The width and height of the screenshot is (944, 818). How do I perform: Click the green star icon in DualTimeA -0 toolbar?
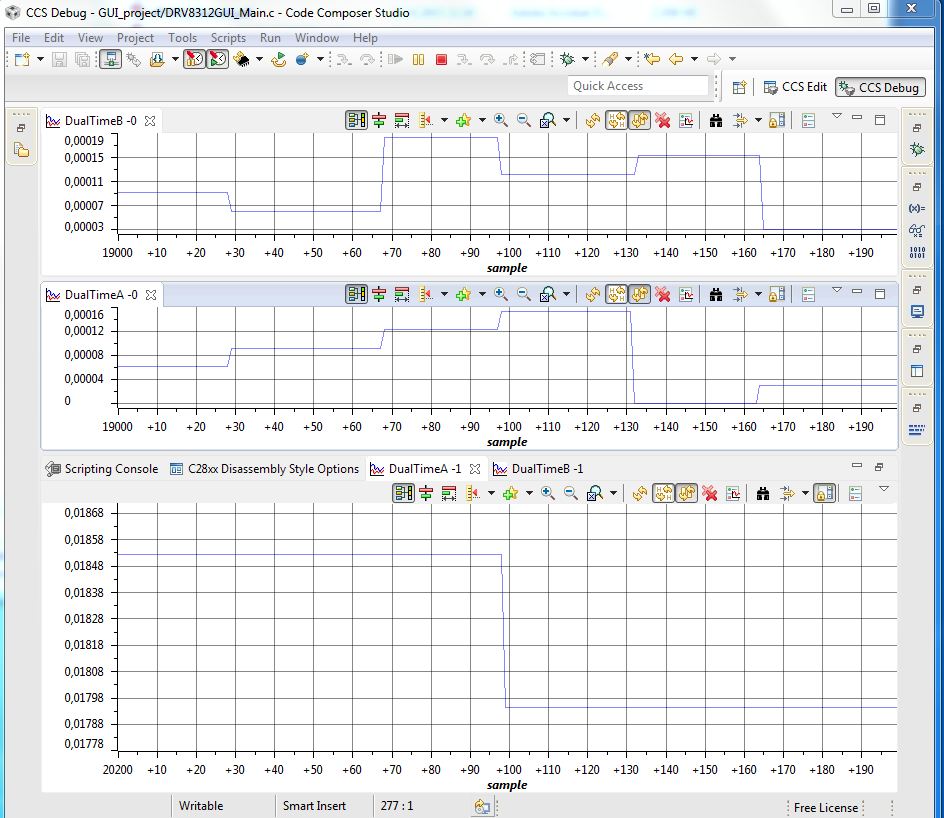coord(463,294)
